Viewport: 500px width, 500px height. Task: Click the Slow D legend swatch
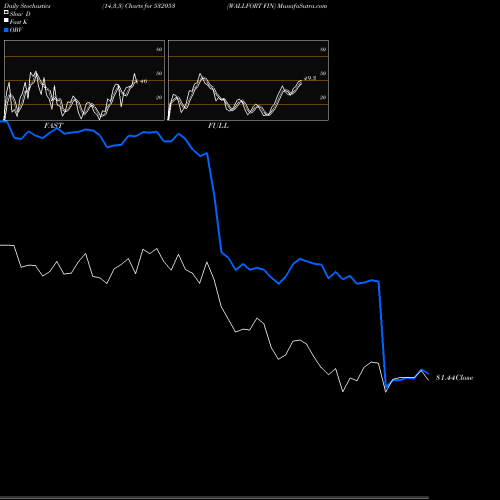[x=6, y=12]
